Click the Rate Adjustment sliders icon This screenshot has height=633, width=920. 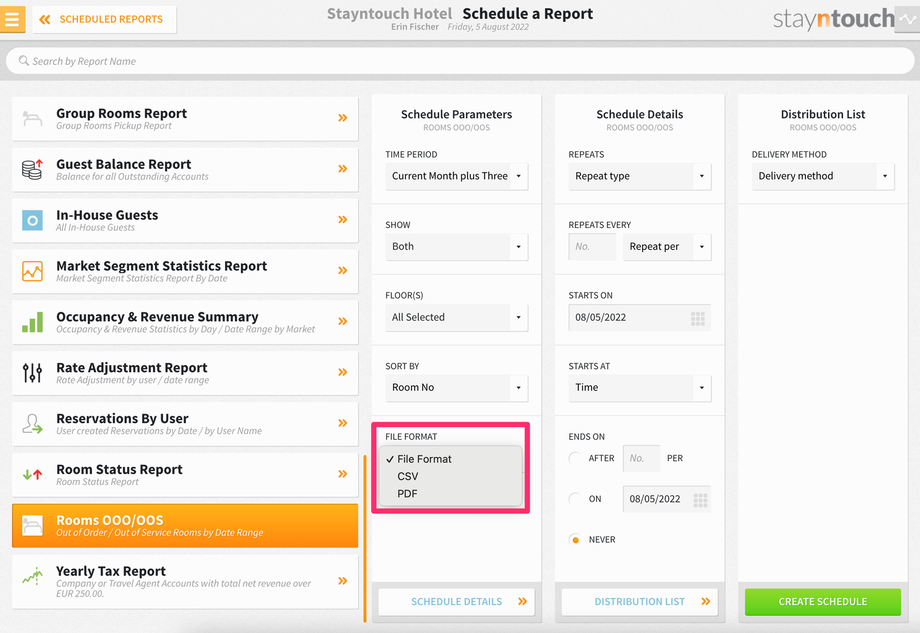tap(32, 373)
